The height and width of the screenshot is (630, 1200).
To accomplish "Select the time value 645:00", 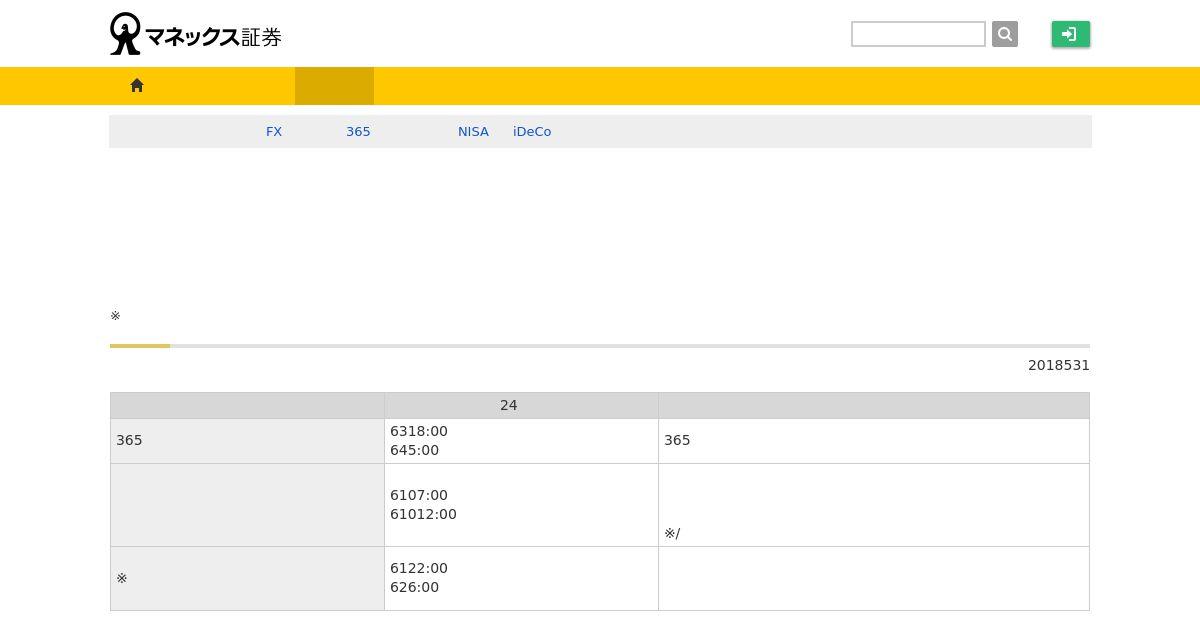I will pyautogui.click(x=414, y=450).
